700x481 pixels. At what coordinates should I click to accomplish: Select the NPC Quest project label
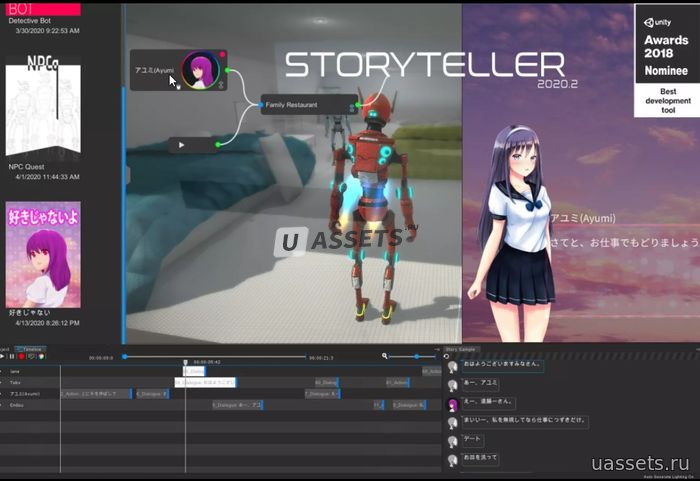pos(26,167)
